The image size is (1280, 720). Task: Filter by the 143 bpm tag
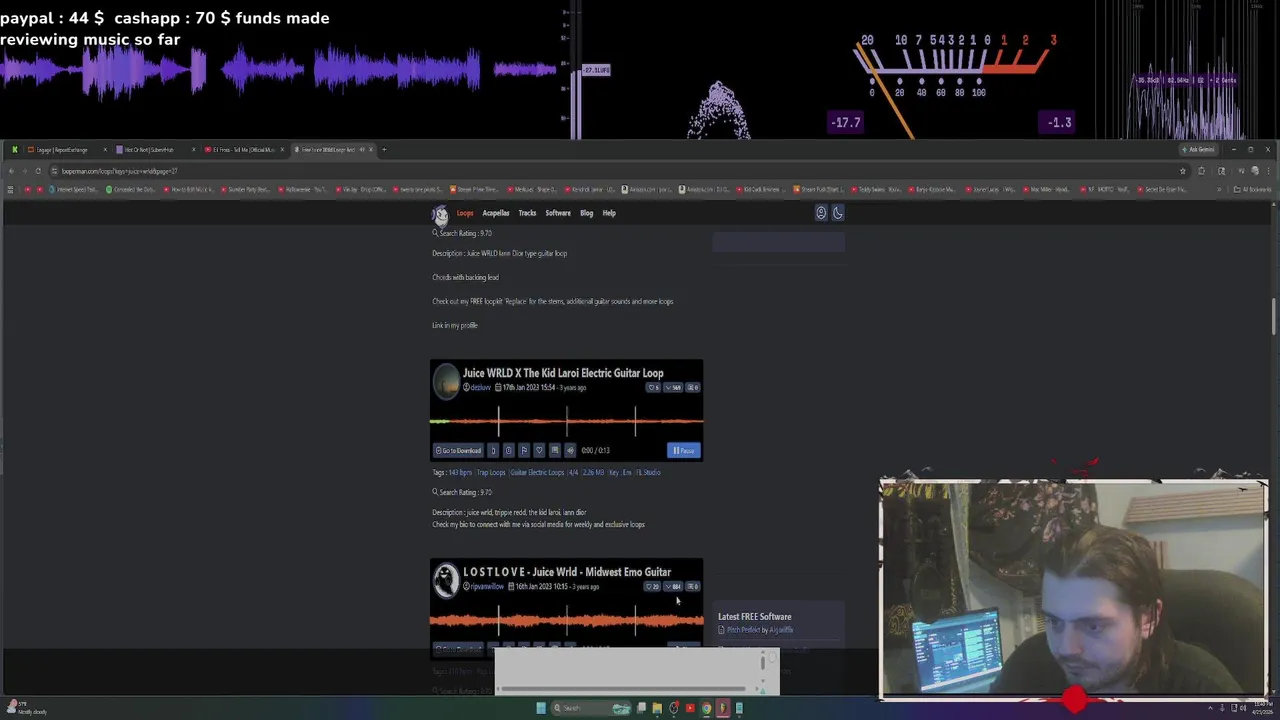click(x=460, y=472)
